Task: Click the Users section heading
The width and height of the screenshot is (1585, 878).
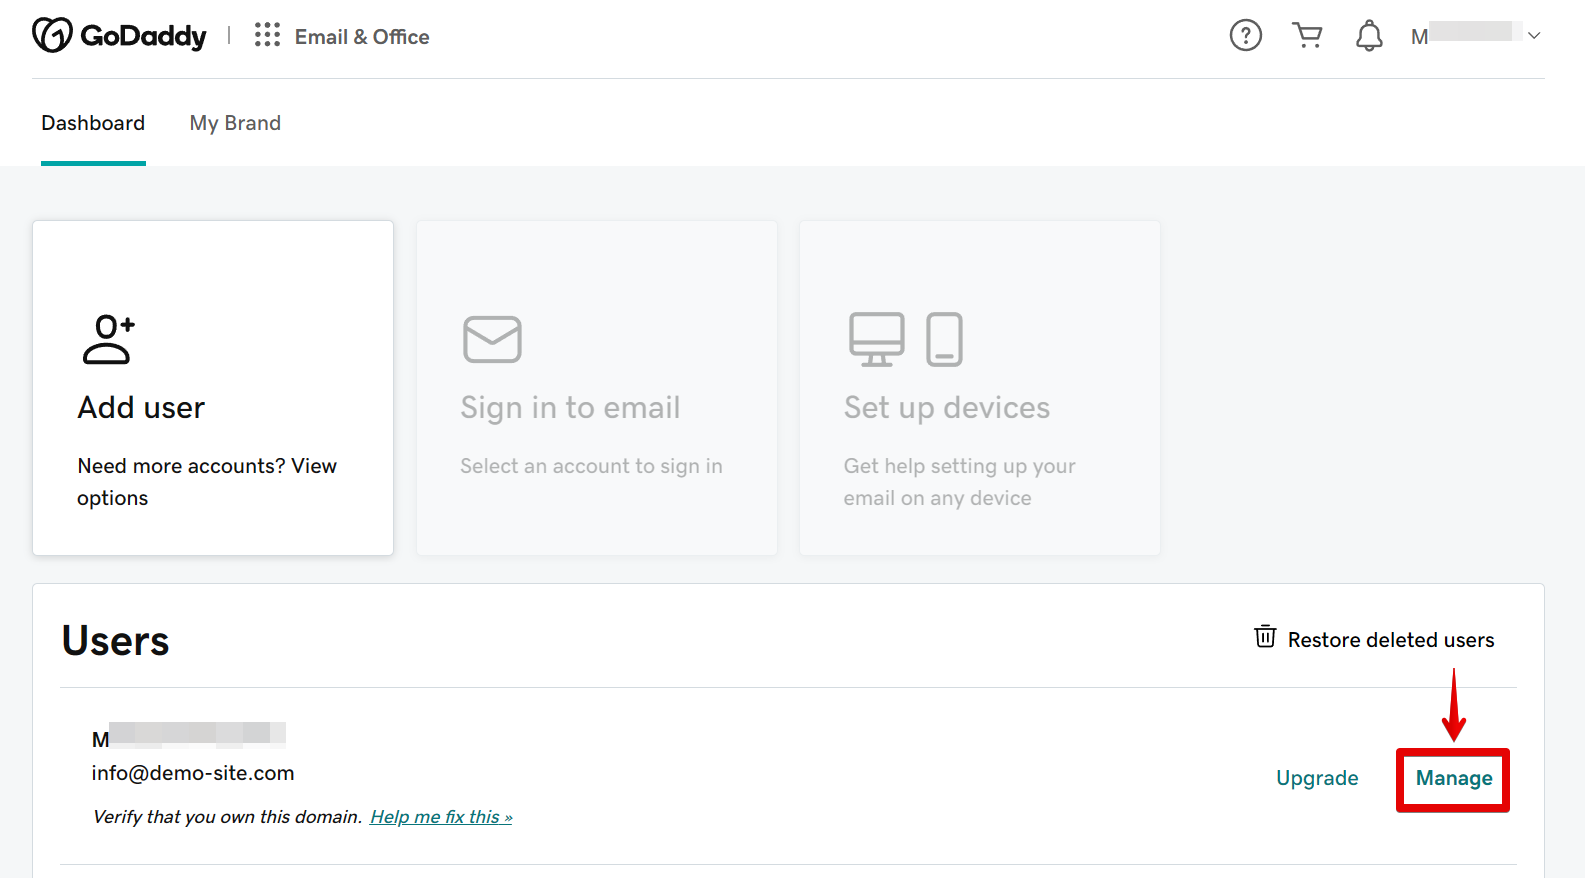Action: (x=115, y=641)
